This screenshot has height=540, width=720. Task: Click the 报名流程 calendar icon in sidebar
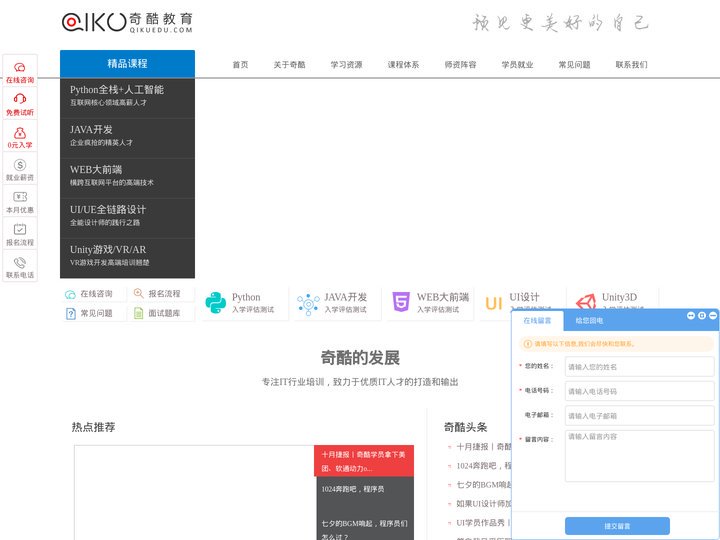tap(20, 229)
